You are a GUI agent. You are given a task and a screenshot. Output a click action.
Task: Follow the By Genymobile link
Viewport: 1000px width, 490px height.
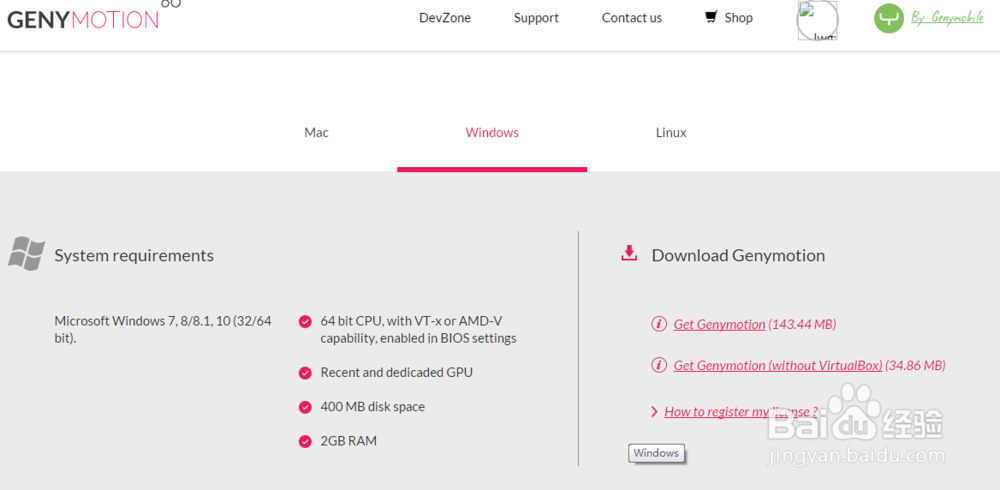947,18
